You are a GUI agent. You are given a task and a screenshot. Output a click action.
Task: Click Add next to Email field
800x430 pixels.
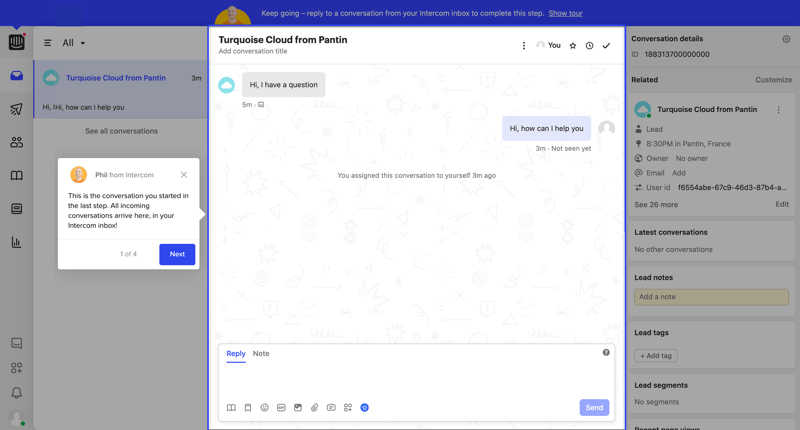point(679,173)
